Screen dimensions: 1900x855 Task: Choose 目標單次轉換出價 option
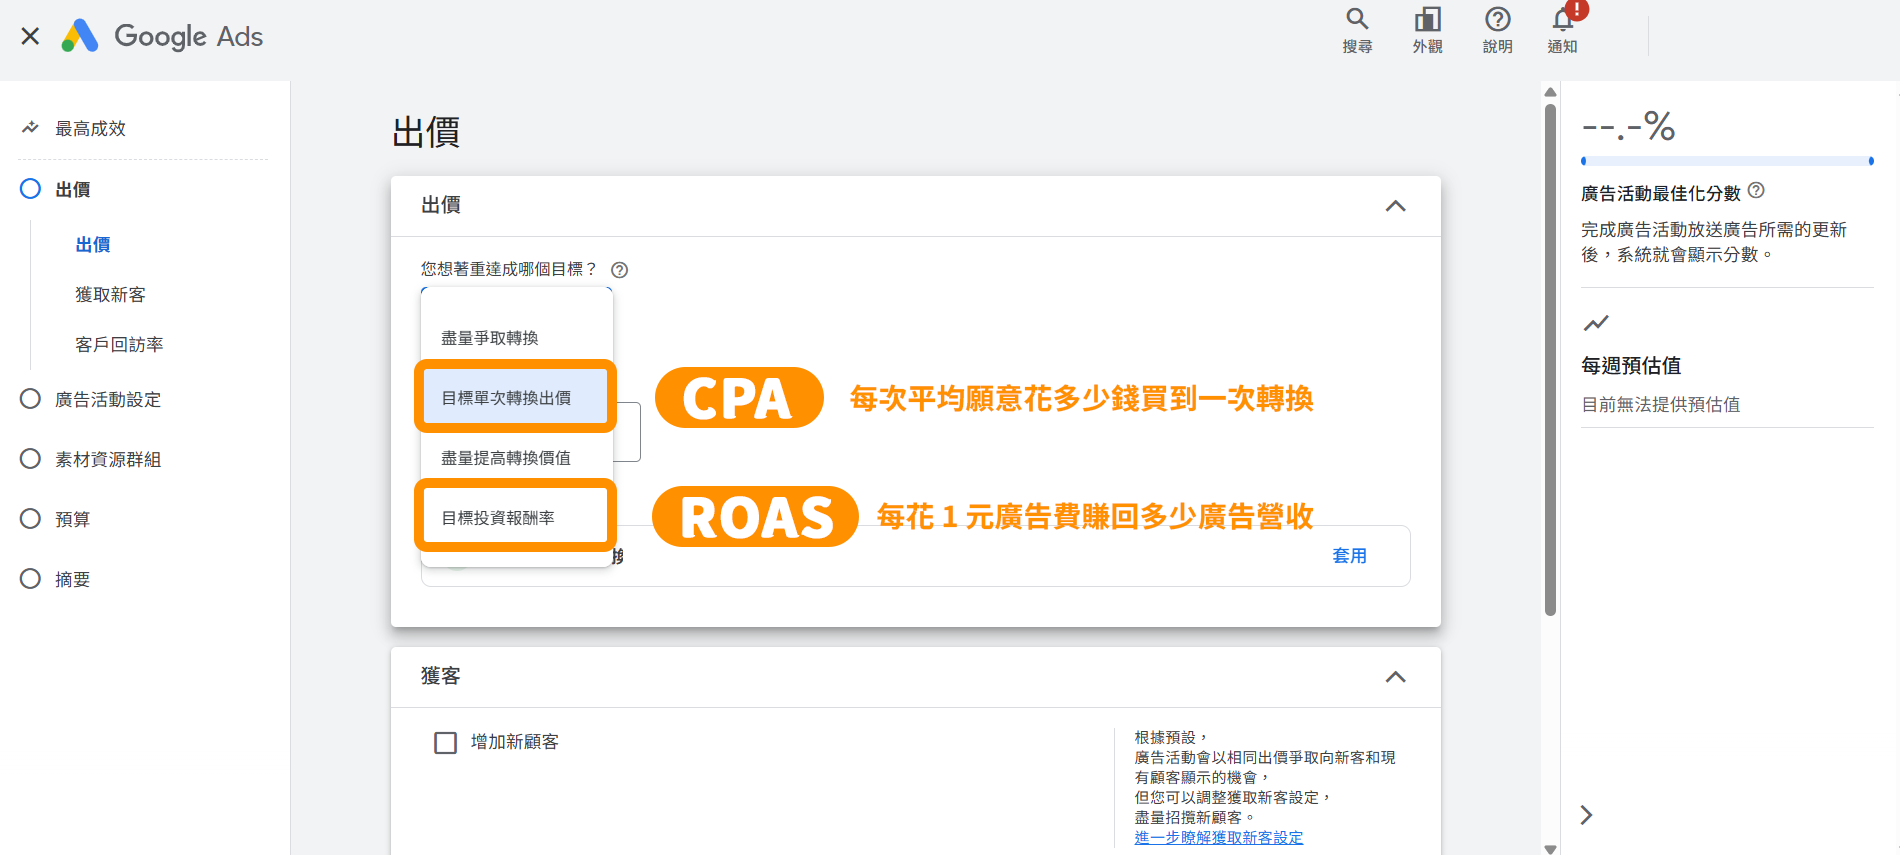[515, 397]
